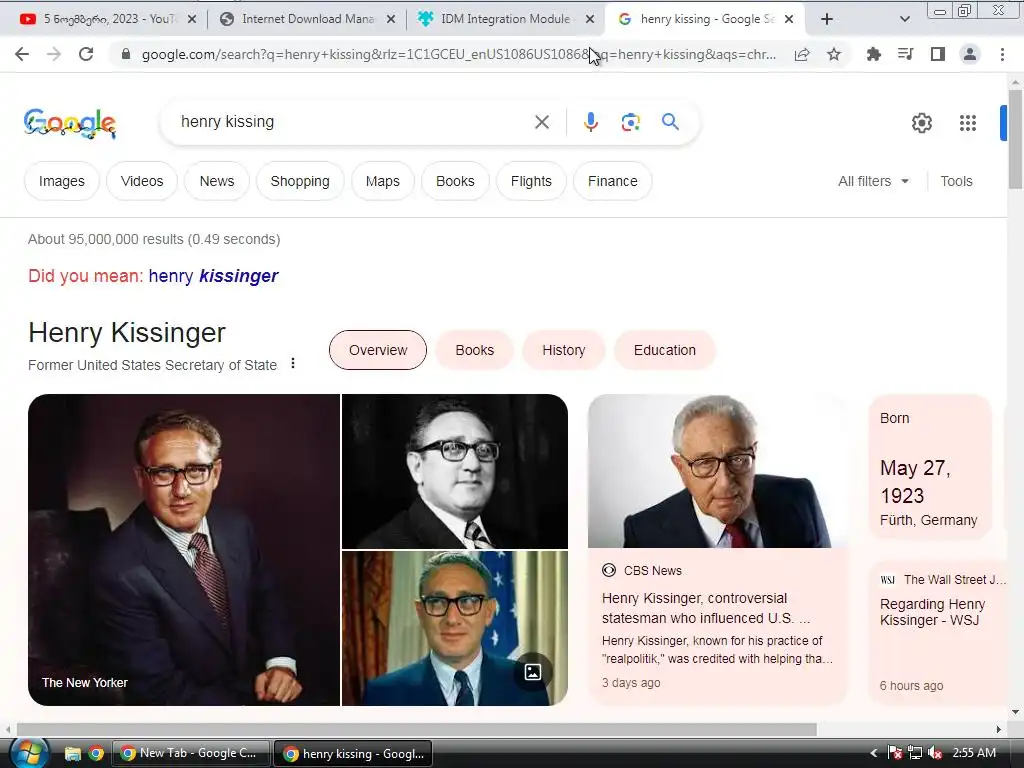The height and width of the screenshot is (768, 1024).
Task: Open the Chrome profile avatar
Action: pos(970,54)
